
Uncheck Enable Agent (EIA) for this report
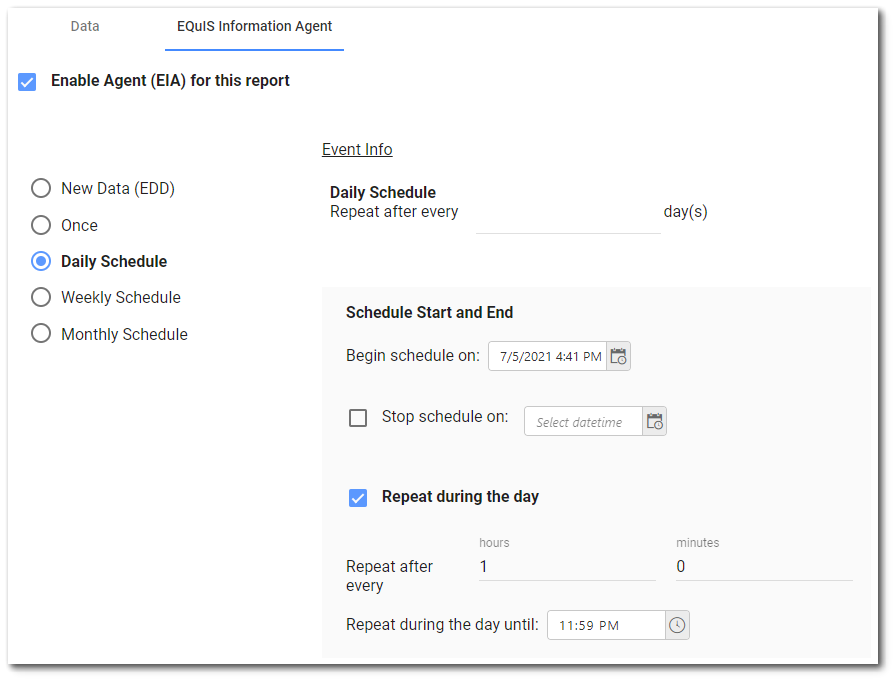pos(27,81)
